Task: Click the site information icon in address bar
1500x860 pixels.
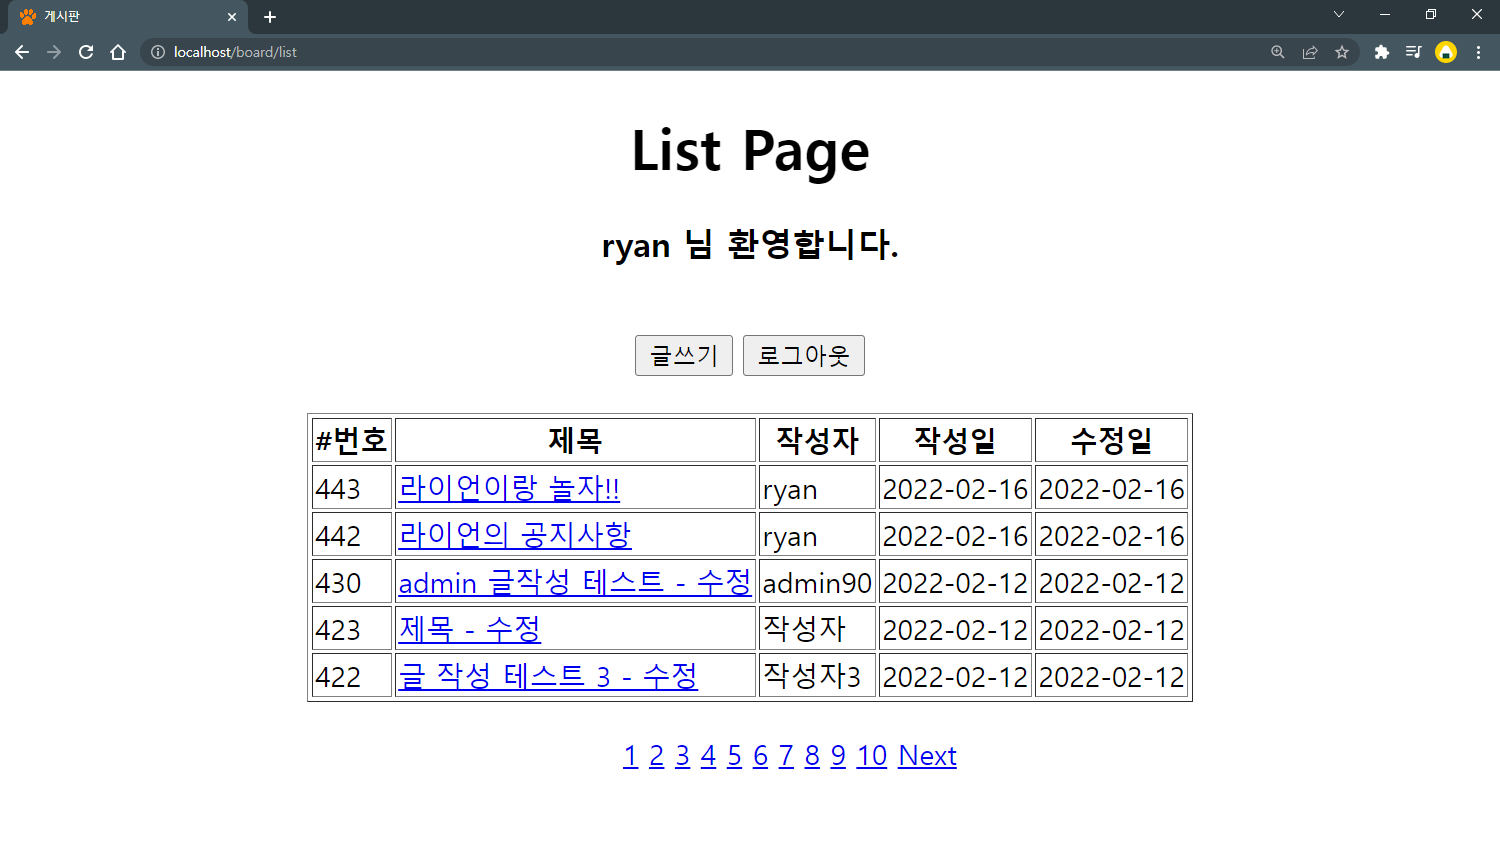Action: [x=159, y=52]
